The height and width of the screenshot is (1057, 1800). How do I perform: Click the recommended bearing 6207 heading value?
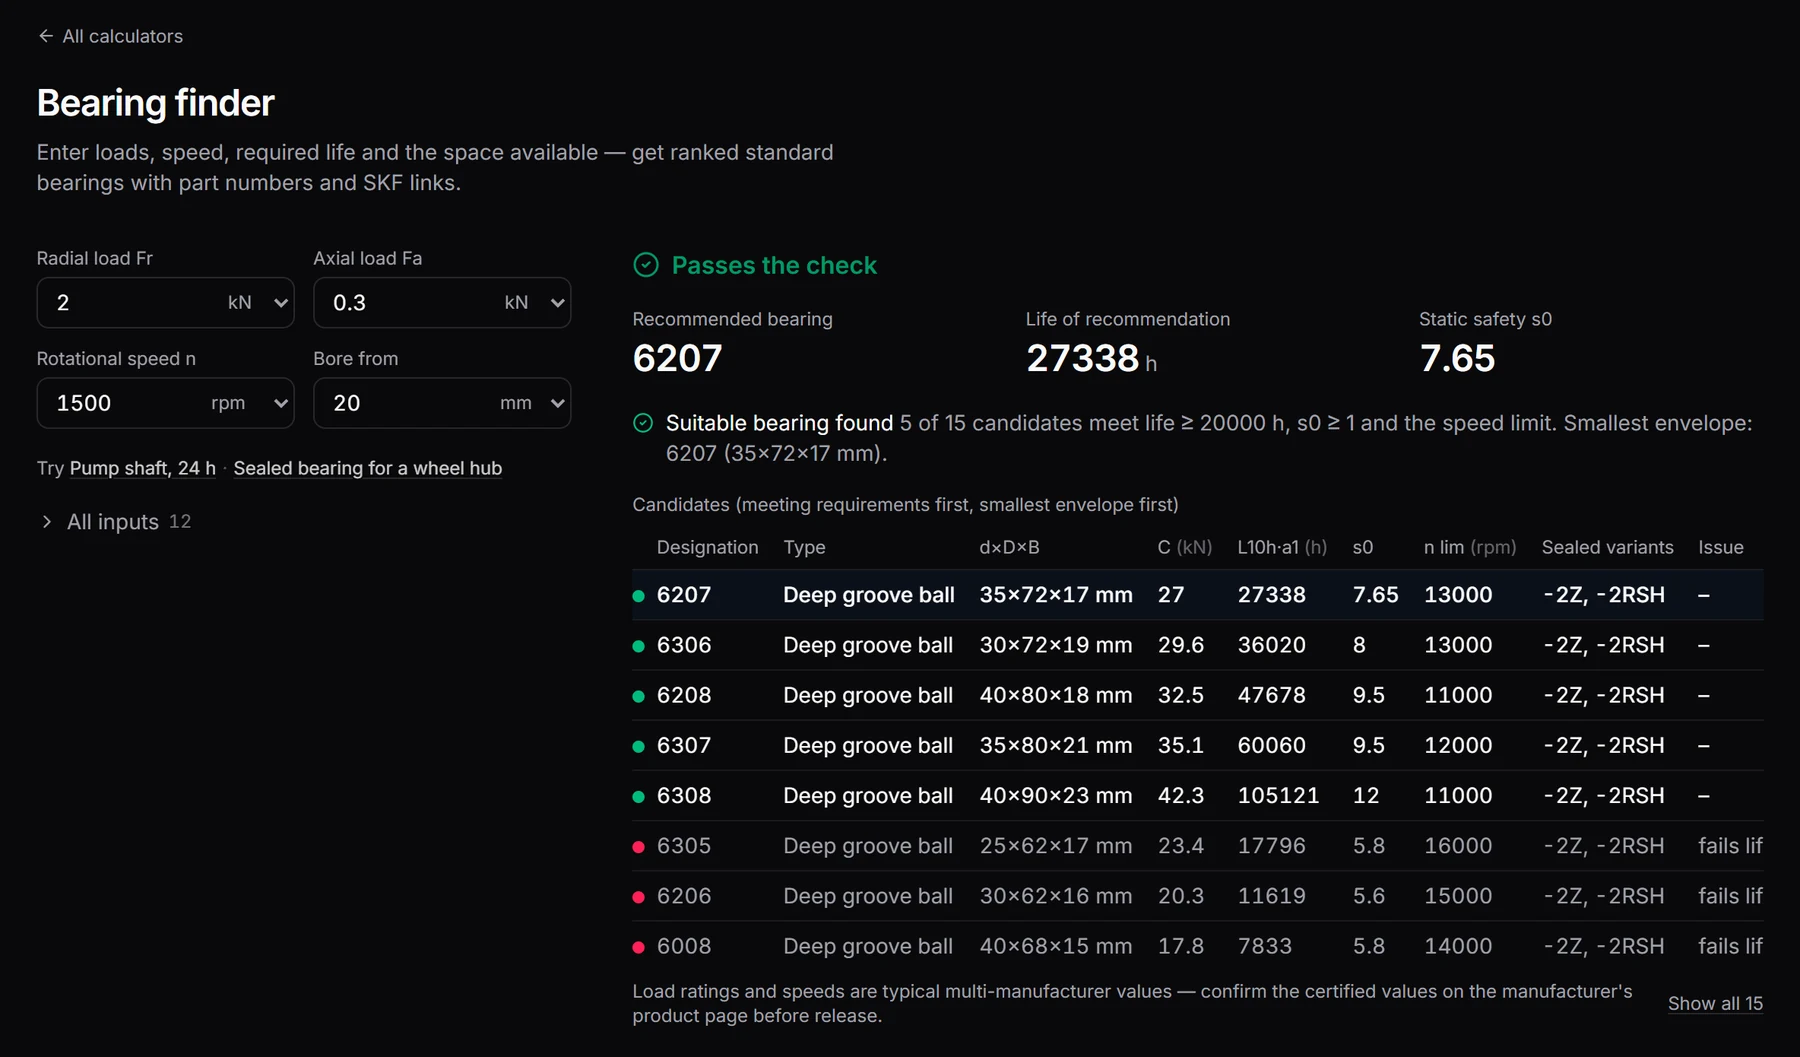[x=677, y=358]
